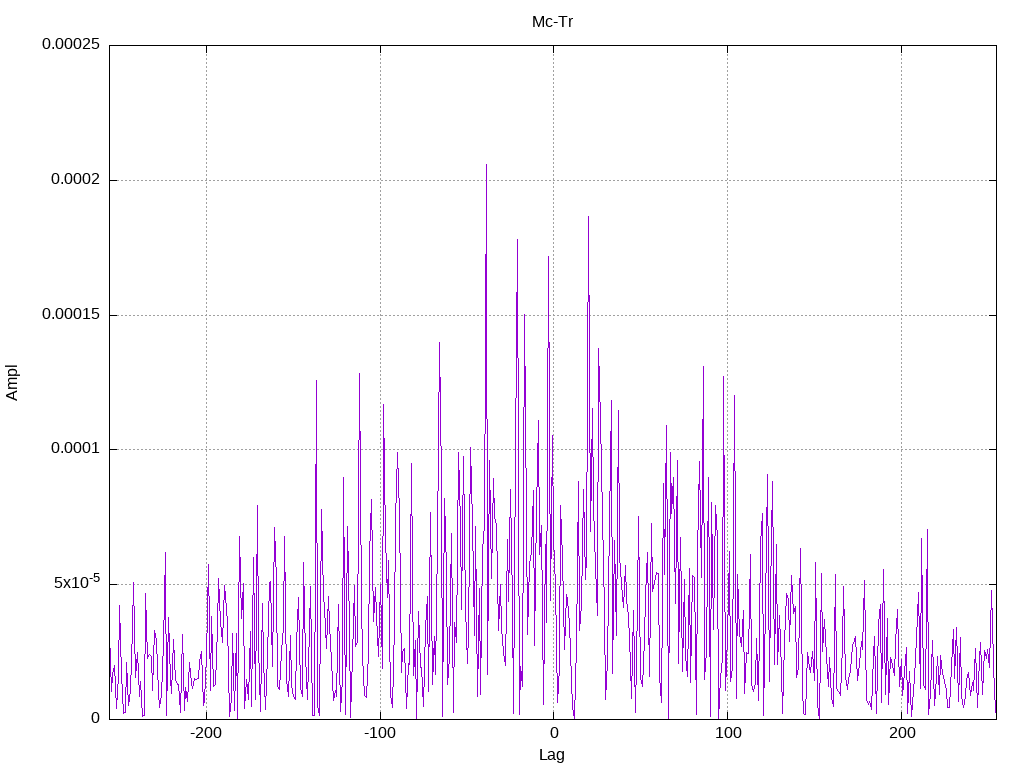This screenshot has height=768, width=1024.
Task: Click the 0.00025 y-axis tick label
Action: [71, 44]
